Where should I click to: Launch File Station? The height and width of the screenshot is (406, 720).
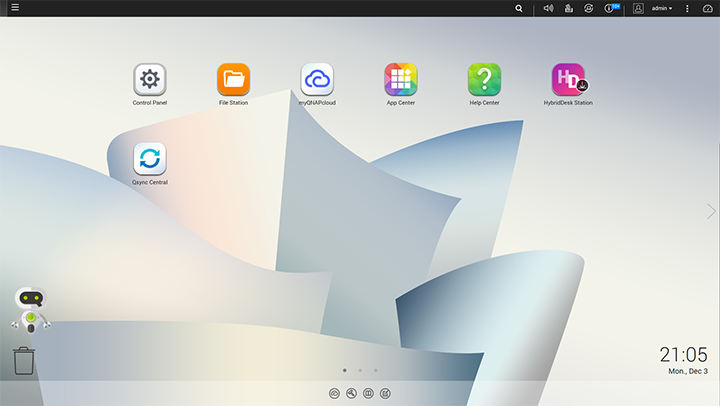coord(233,79)
